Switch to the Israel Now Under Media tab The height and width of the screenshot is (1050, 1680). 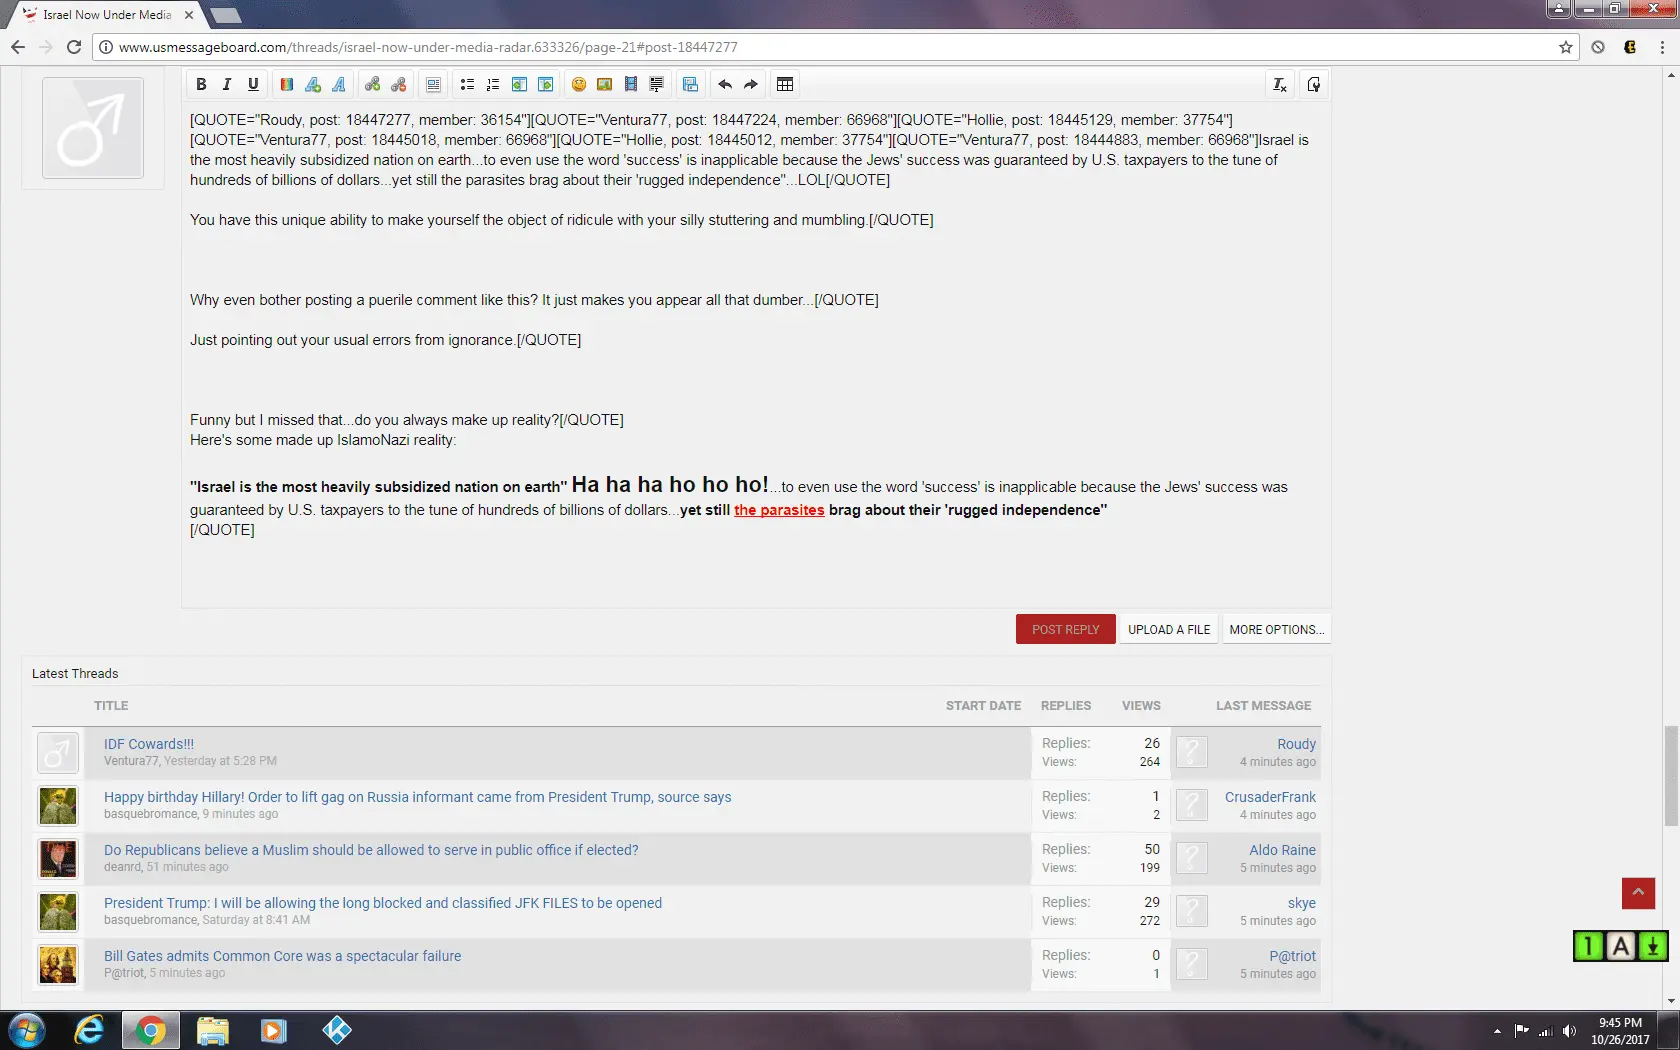tap(107, 15)
